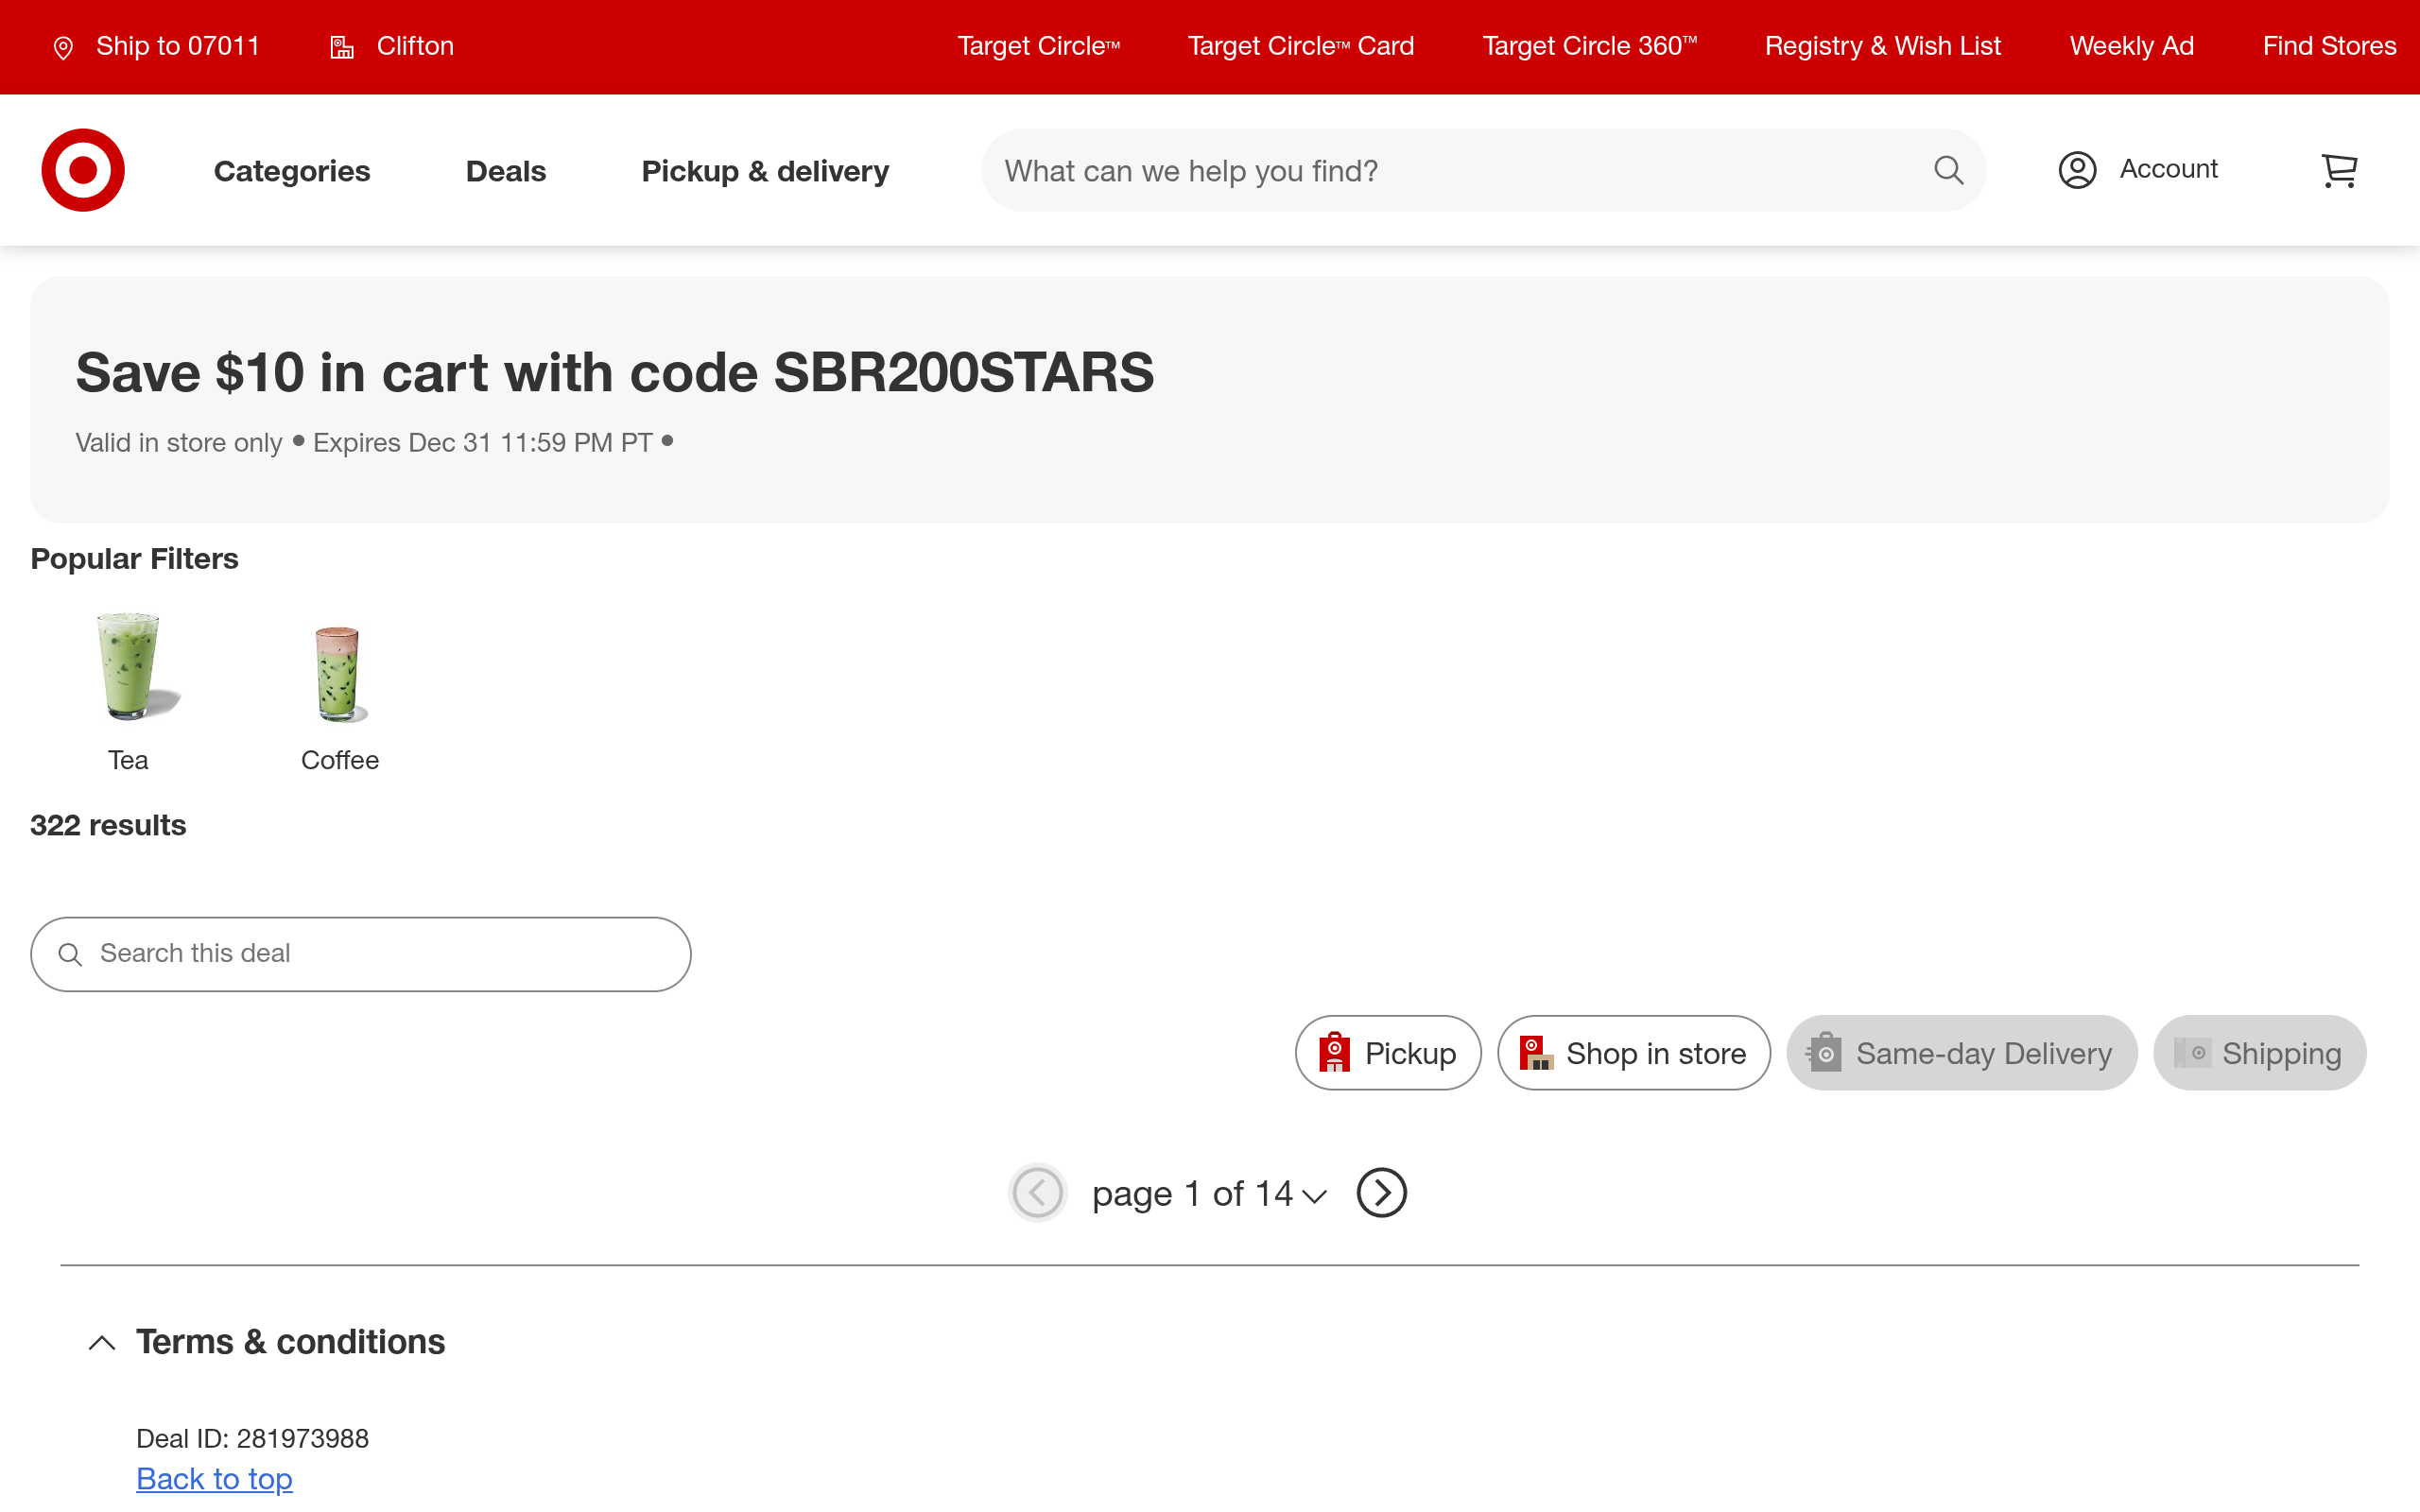Click the Same-day Delivery bag icon
2420x1512 pixels.
1824,1053
